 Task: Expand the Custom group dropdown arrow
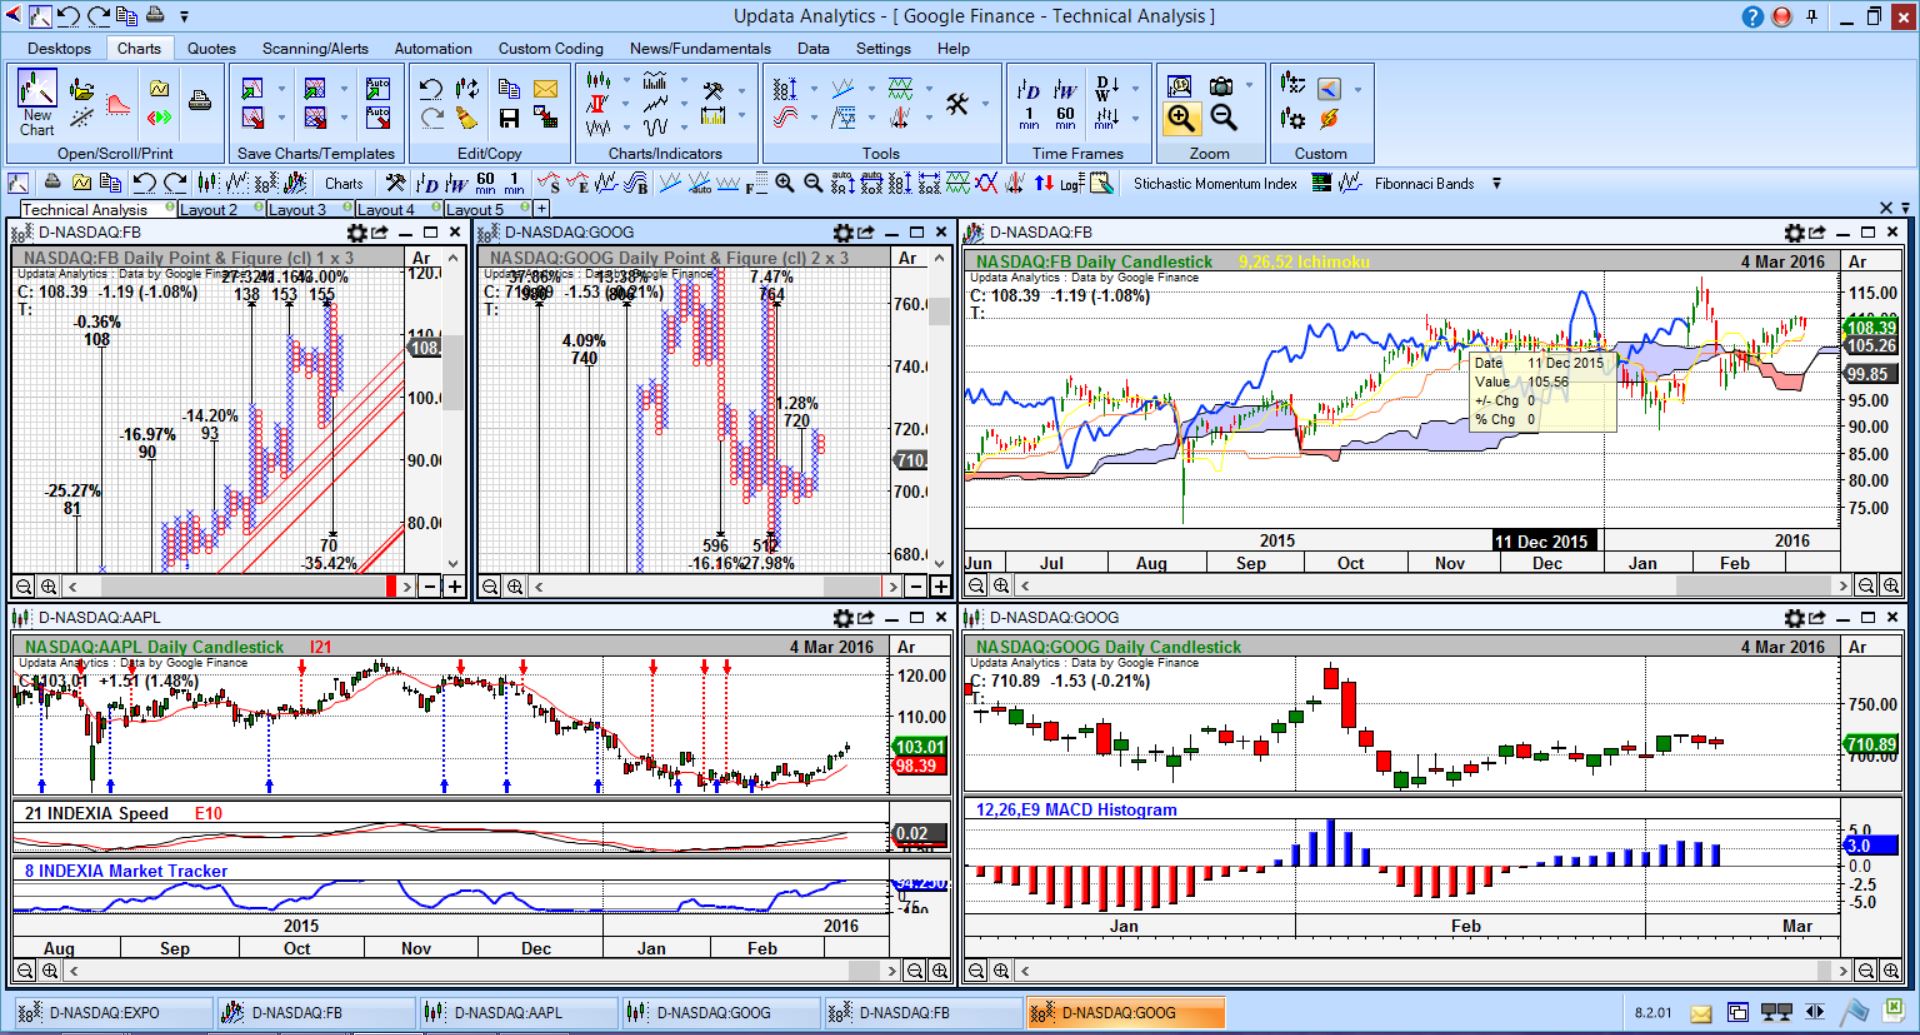1357,90
